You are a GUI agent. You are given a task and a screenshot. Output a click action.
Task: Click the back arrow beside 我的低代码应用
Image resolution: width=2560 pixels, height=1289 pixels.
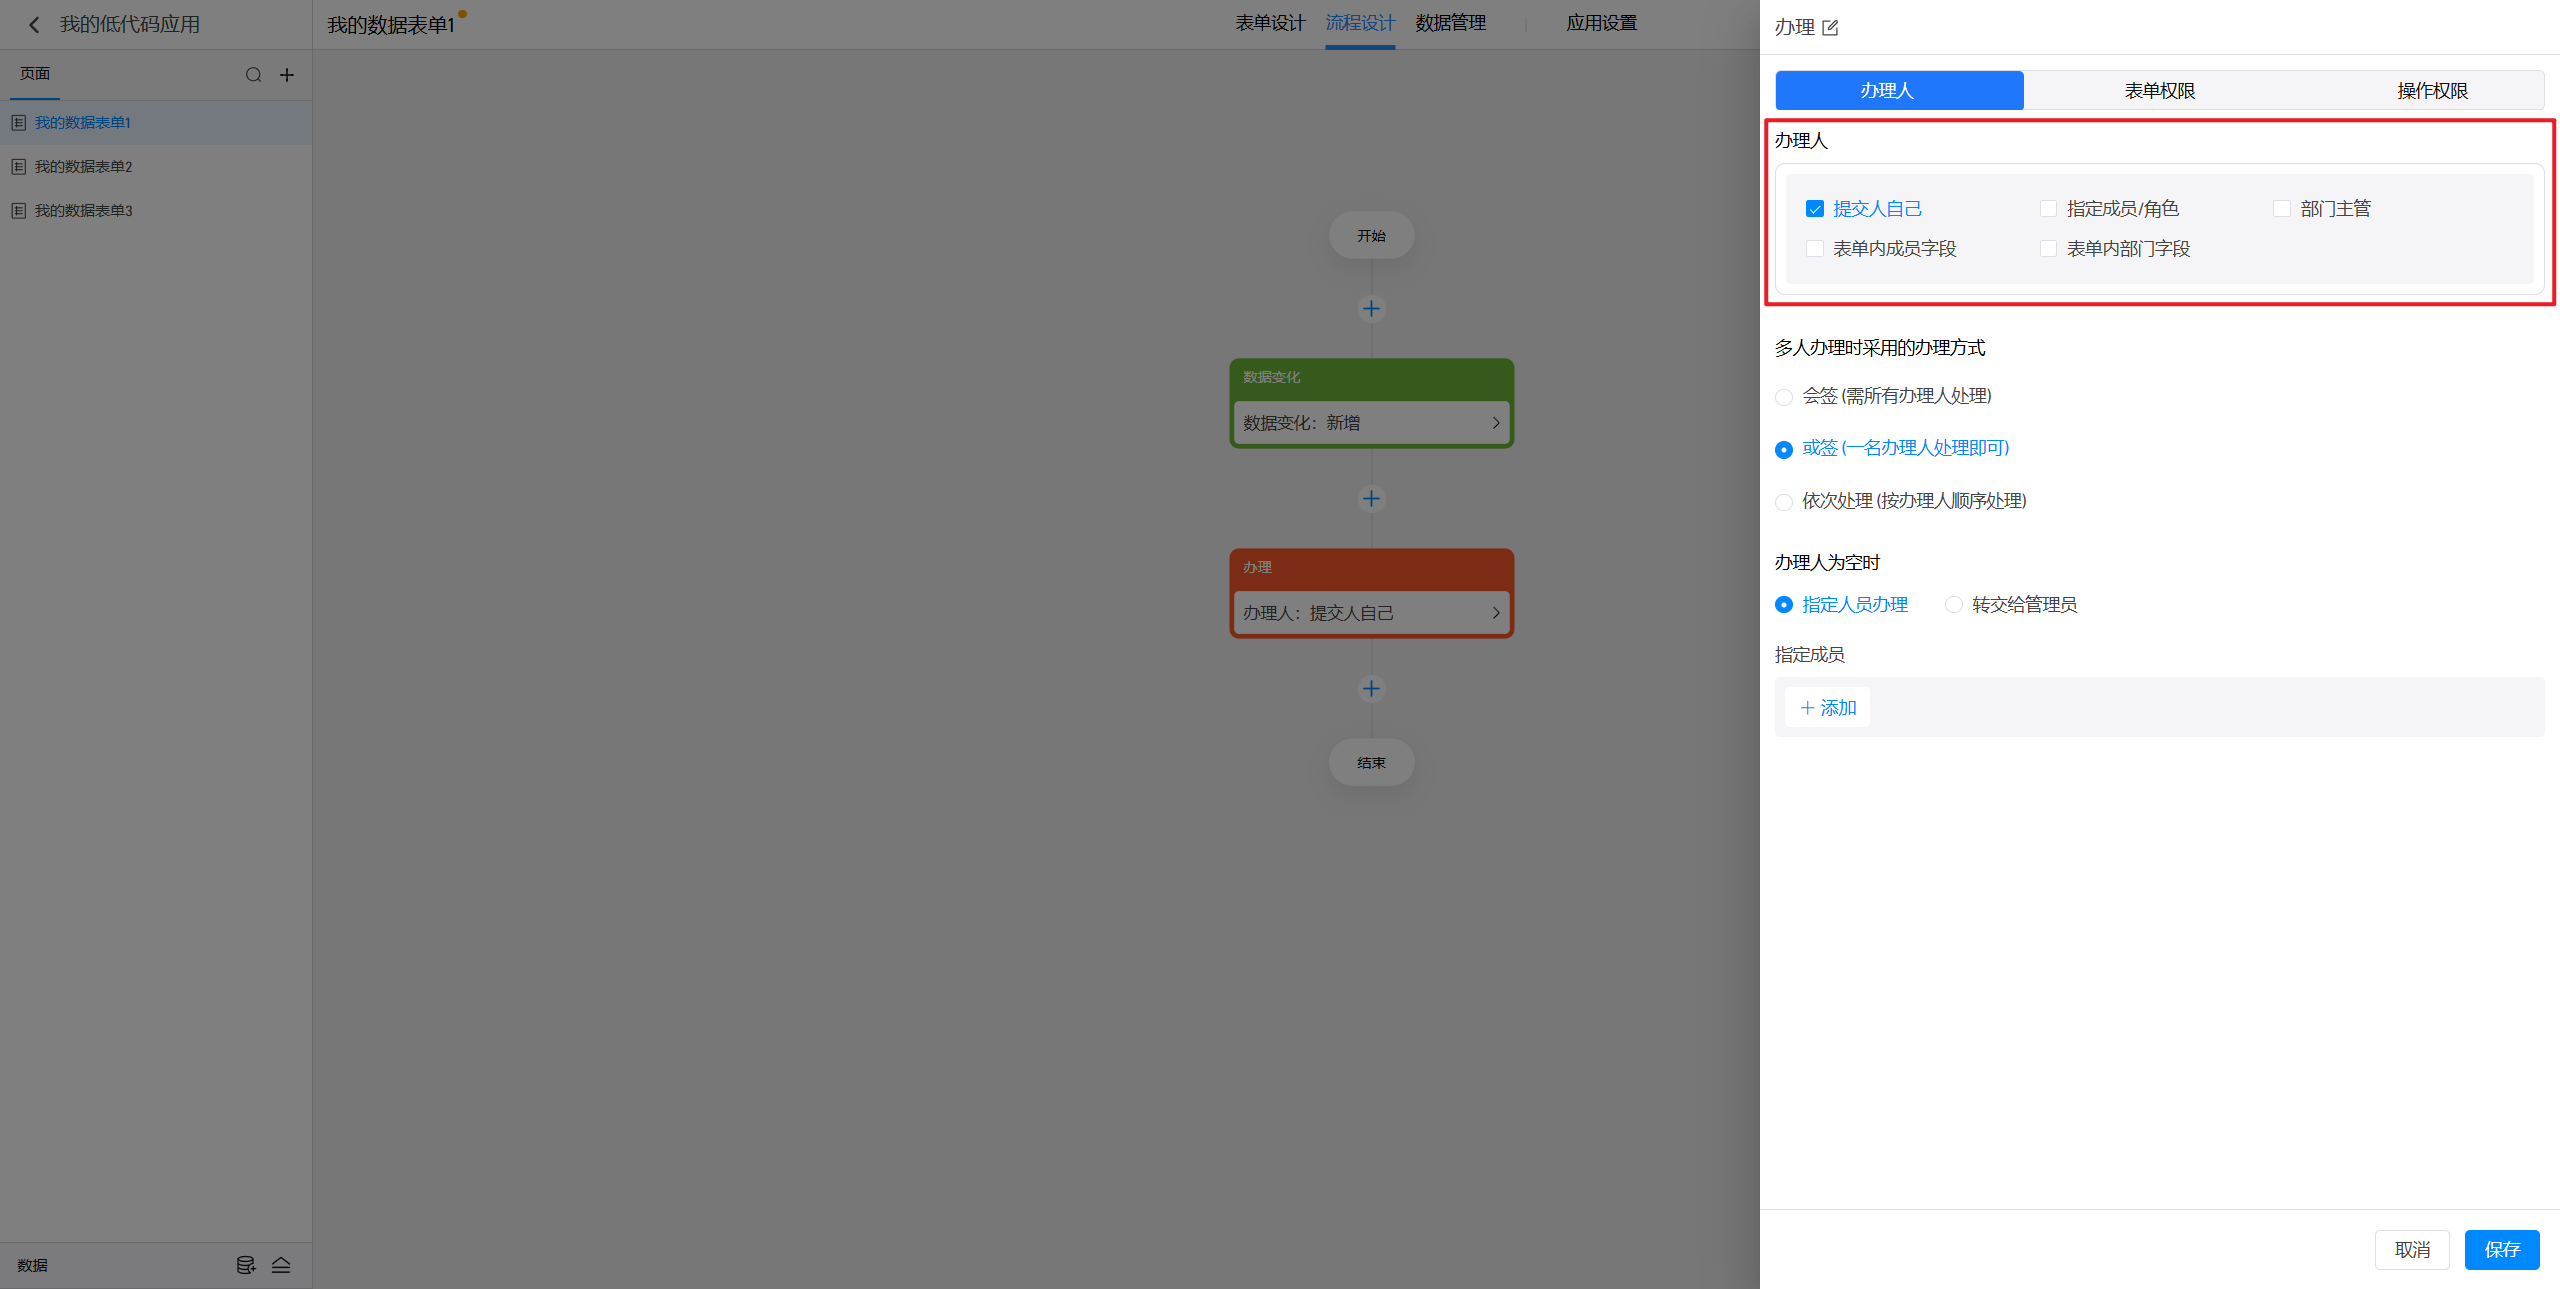click(34, 25)
